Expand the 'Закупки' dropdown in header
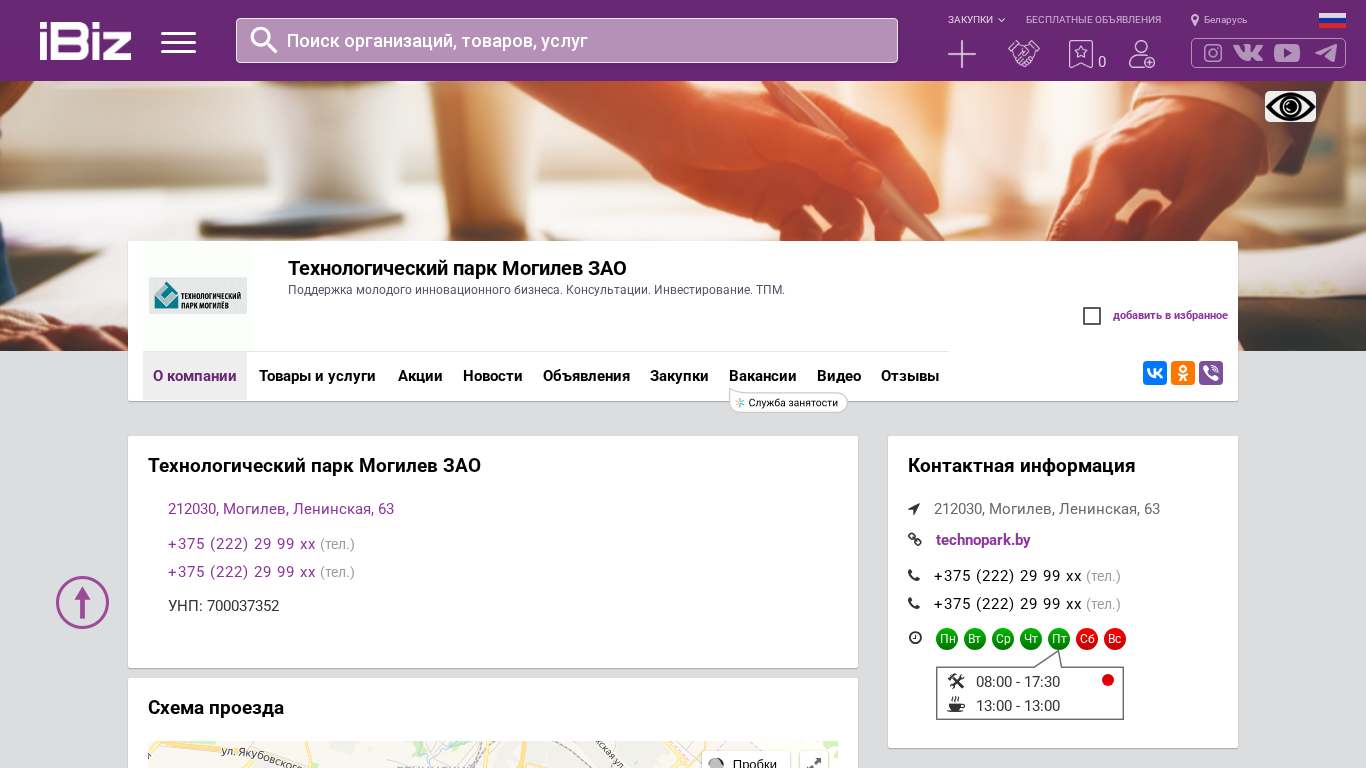This screenshot has height=768, width=1366. [x=976, y=20]
